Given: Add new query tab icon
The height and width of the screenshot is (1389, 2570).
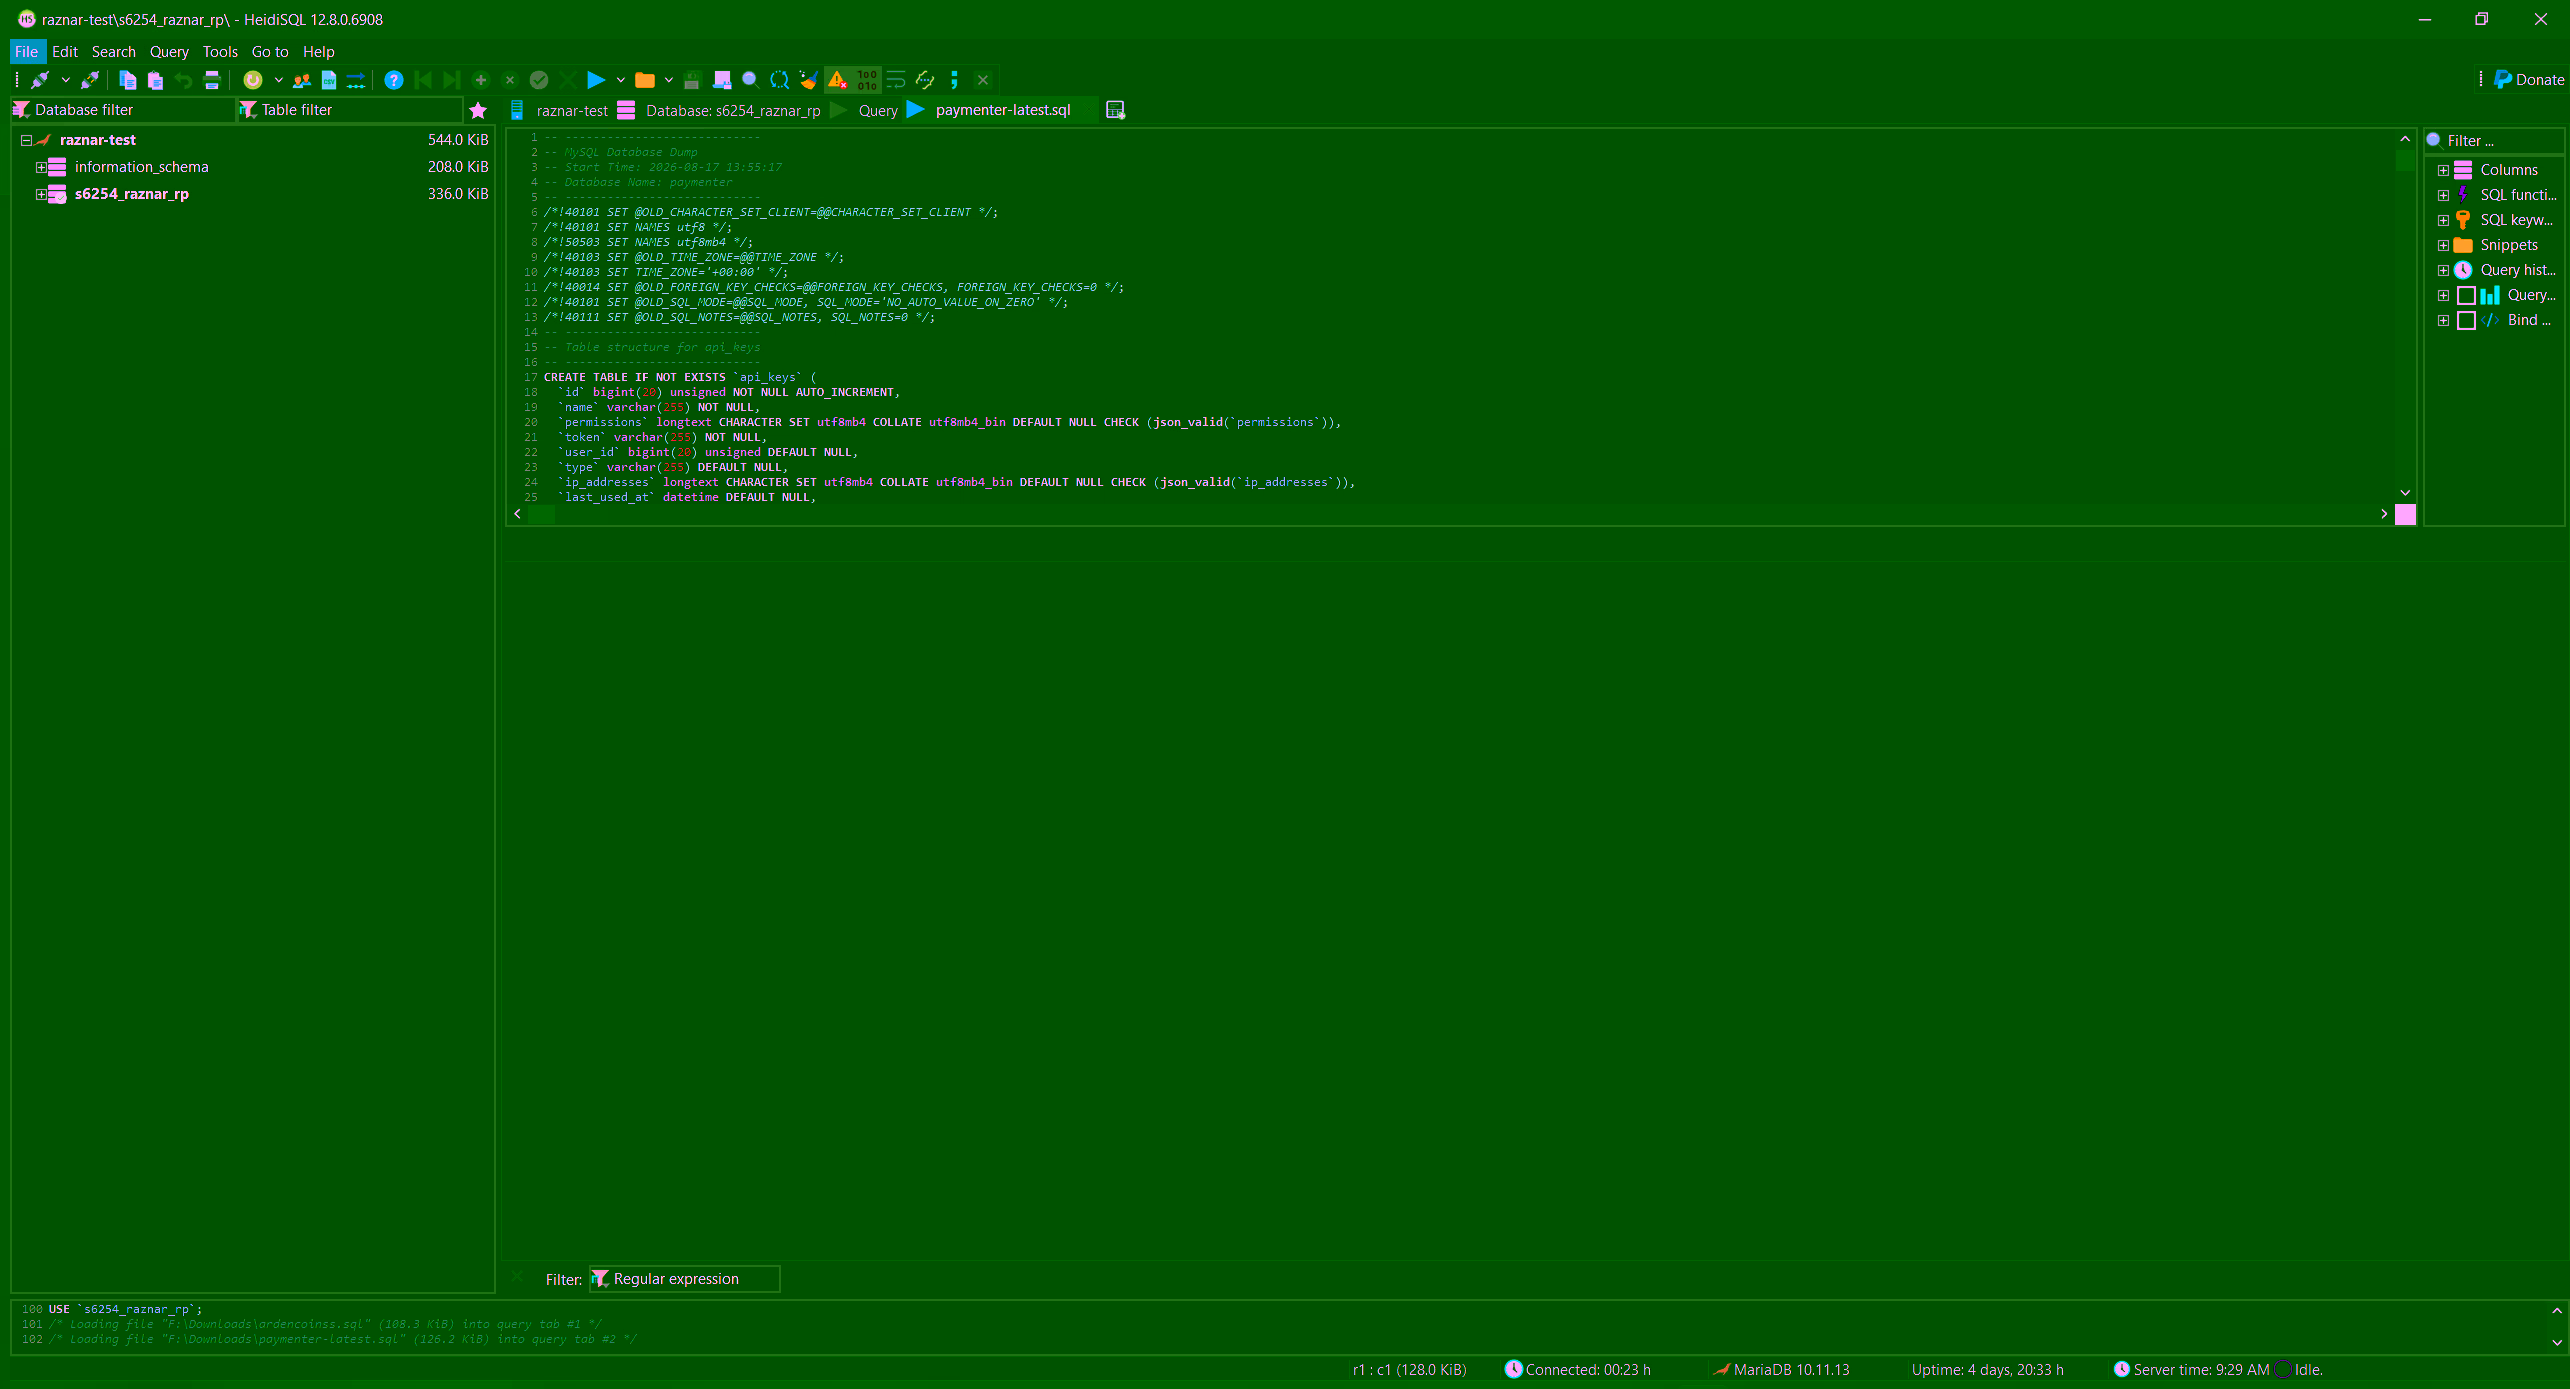Looking at the screenshot, I should click(1115, 110).
